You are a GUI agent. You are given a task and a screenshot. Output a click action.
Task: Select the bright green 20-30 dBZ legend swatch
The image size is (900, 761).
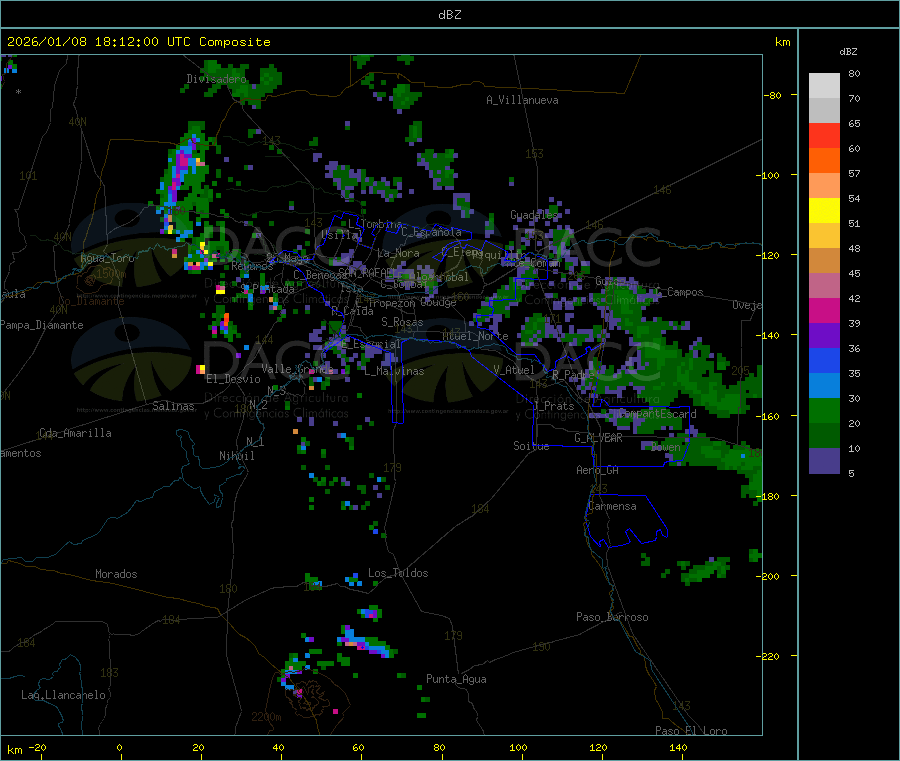pos(824,410)
